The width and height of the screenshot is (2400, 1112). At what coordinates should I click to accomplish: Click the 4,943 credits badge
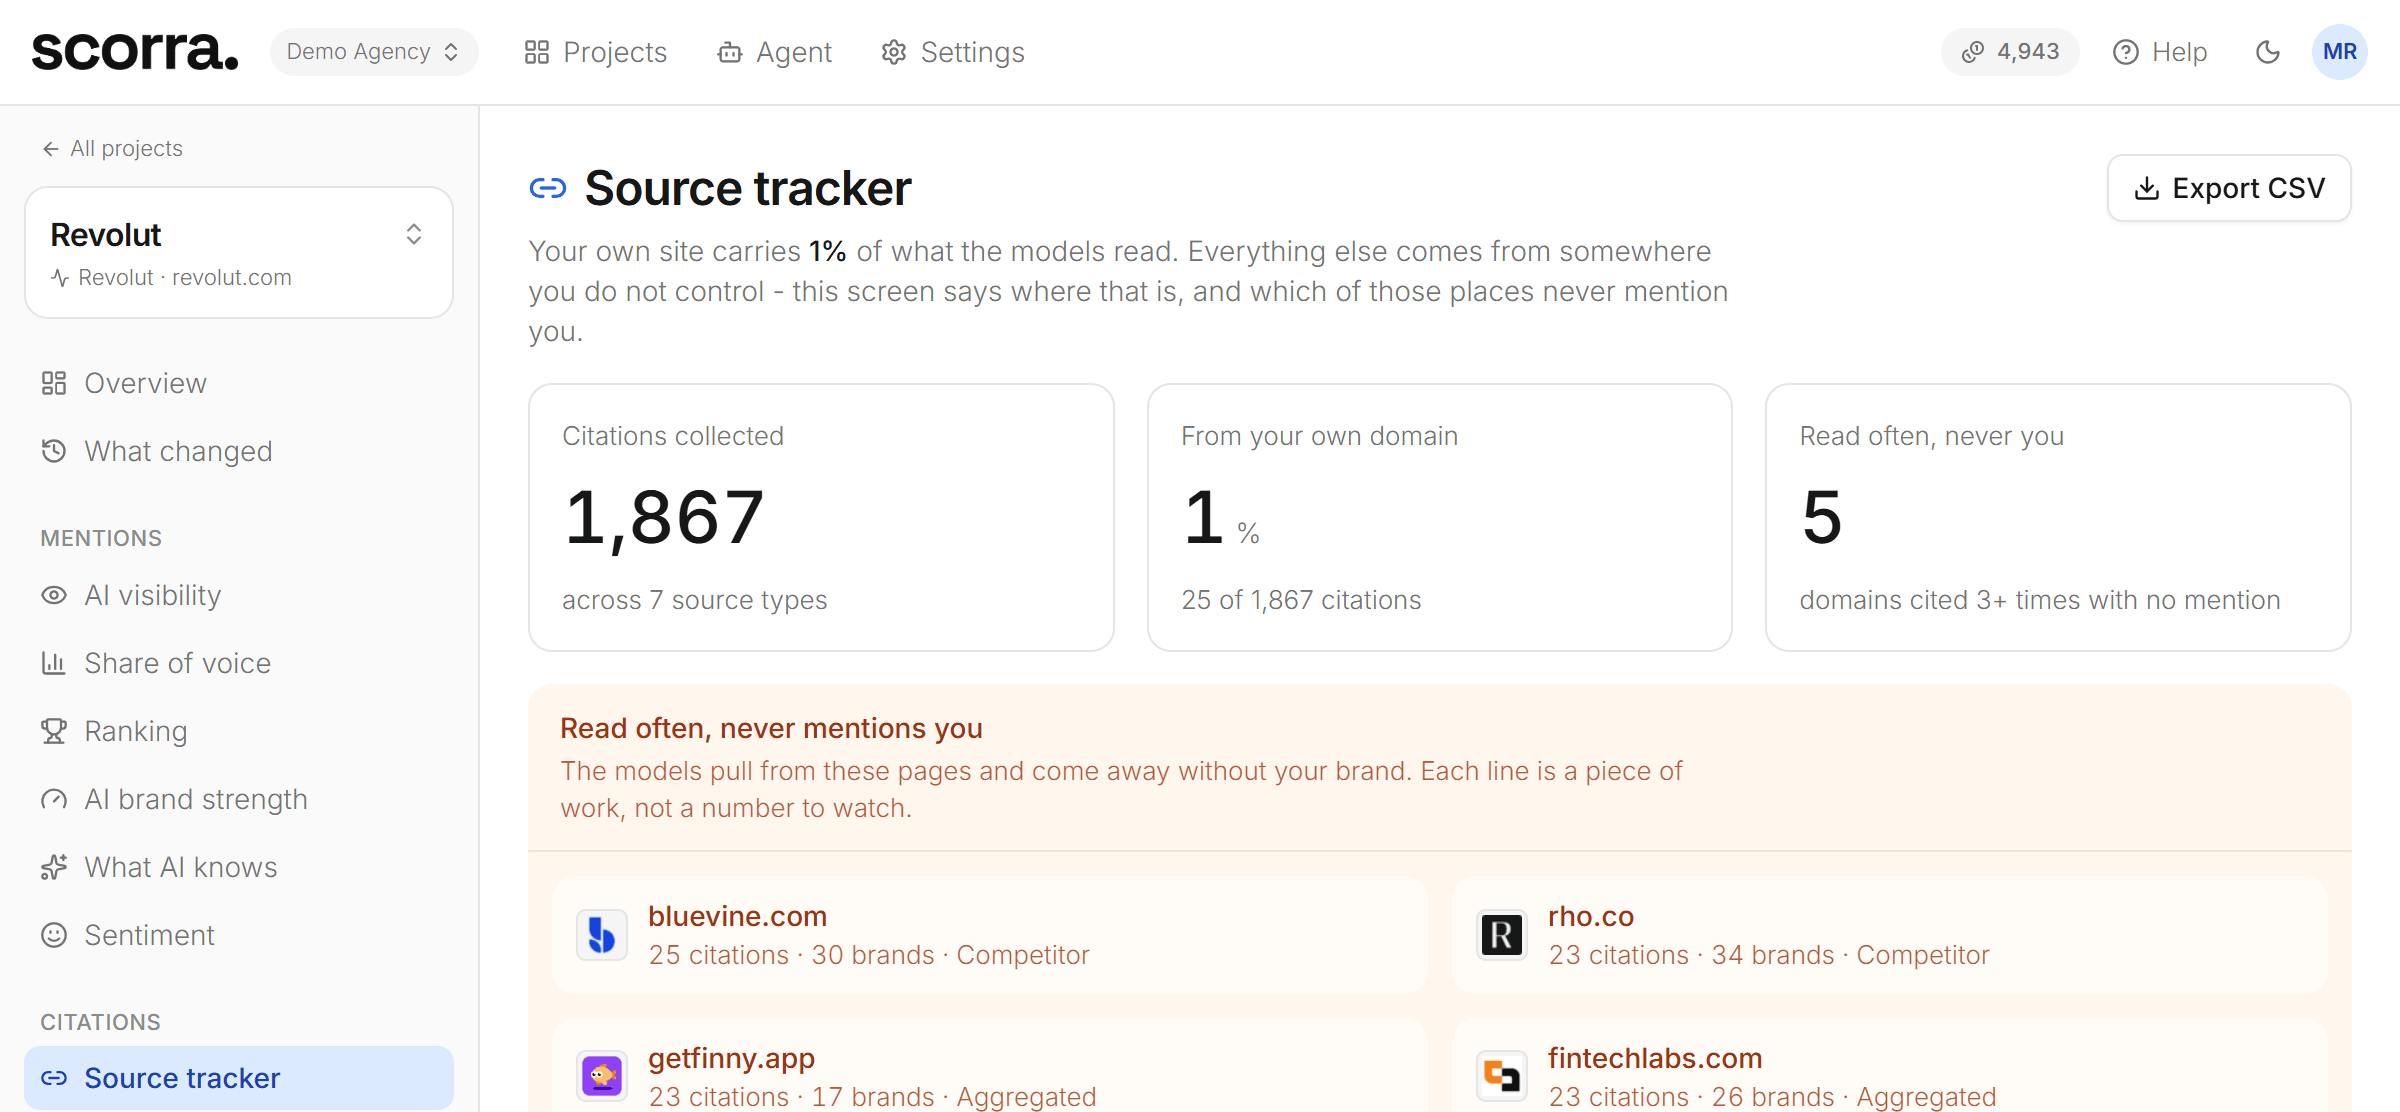click(2010, 52)
